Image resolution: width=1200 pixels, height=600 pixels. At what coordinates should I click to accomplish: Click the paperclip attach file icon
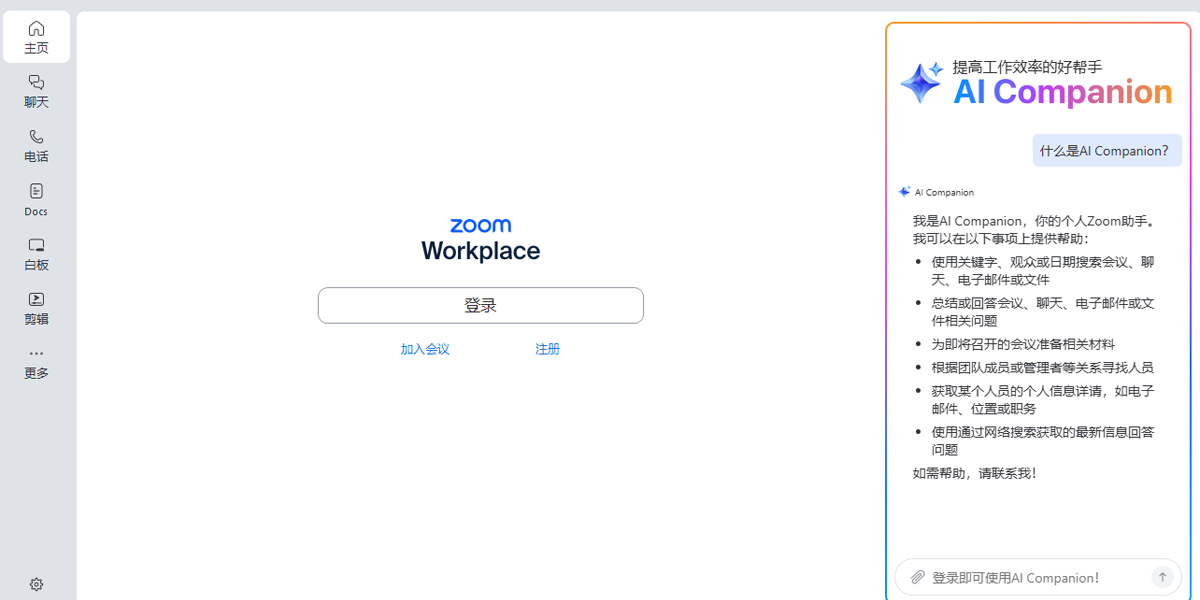(x=917, y=577)
